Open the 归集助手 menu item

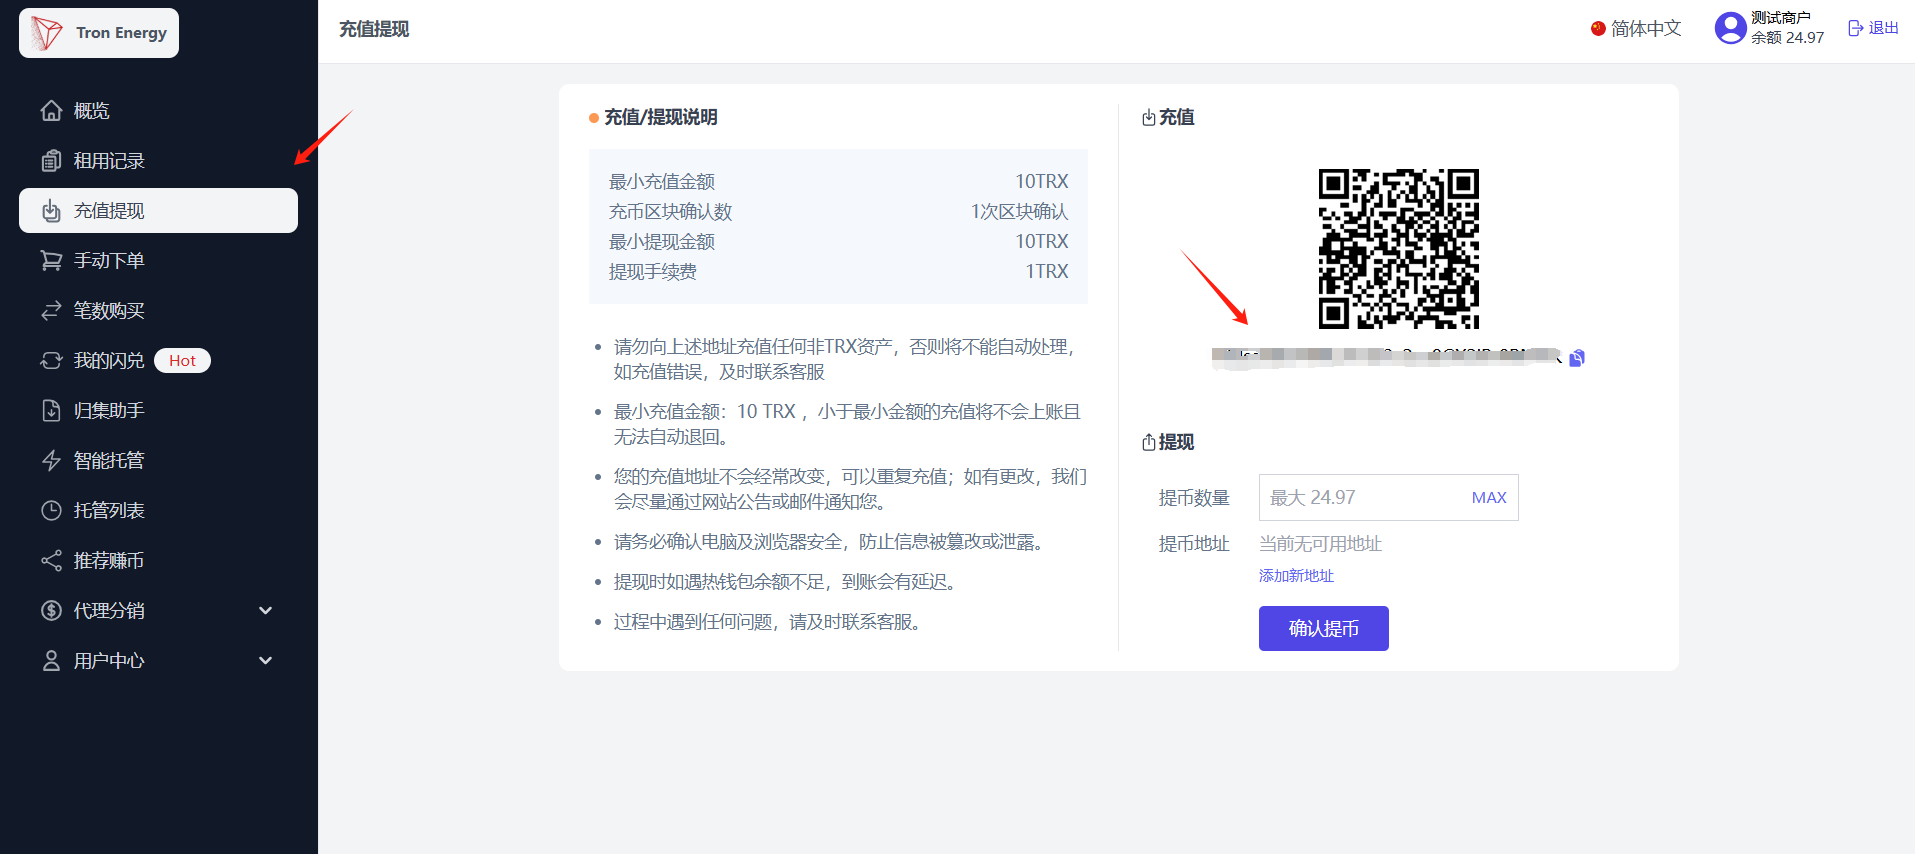click(158, 411)
